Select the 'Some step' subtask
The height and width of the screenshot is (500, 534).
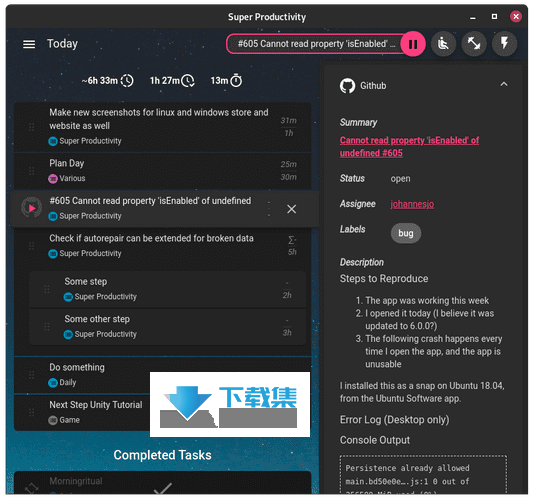167,289
